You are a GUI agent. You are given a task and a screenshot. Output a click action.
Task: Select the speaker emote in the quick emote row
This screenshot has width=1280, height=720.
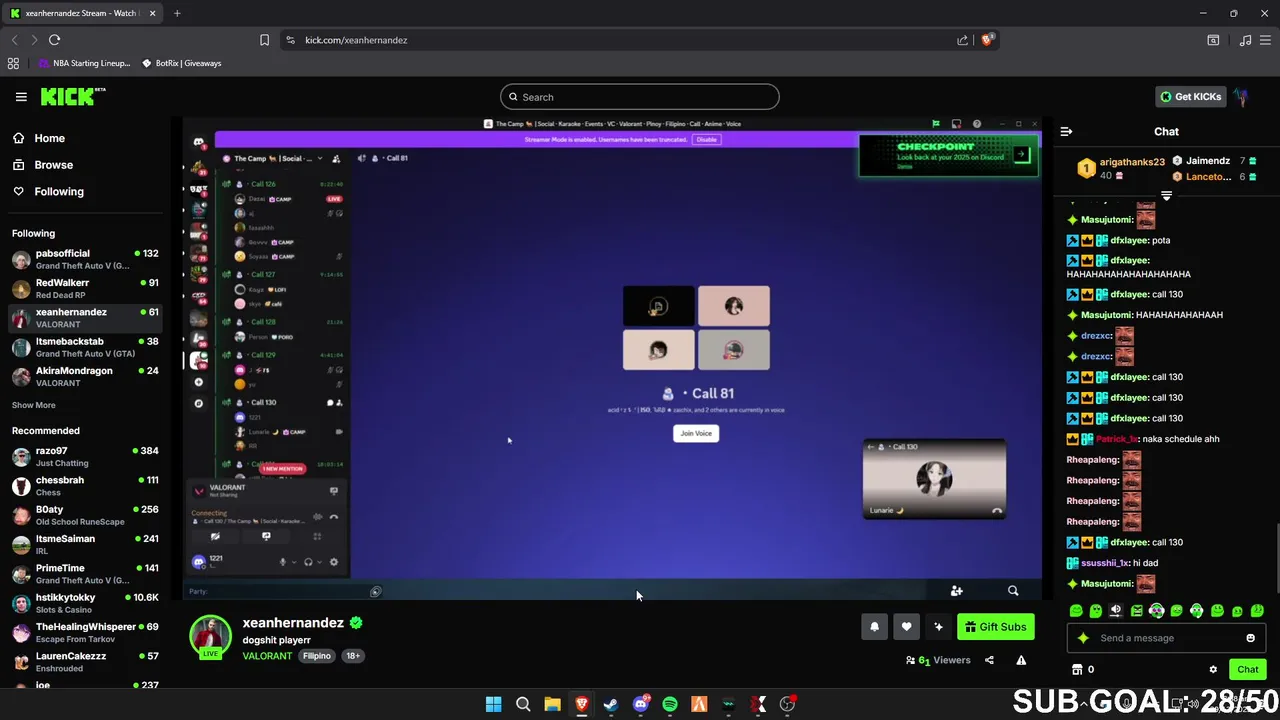click(x=1116, y=611)
